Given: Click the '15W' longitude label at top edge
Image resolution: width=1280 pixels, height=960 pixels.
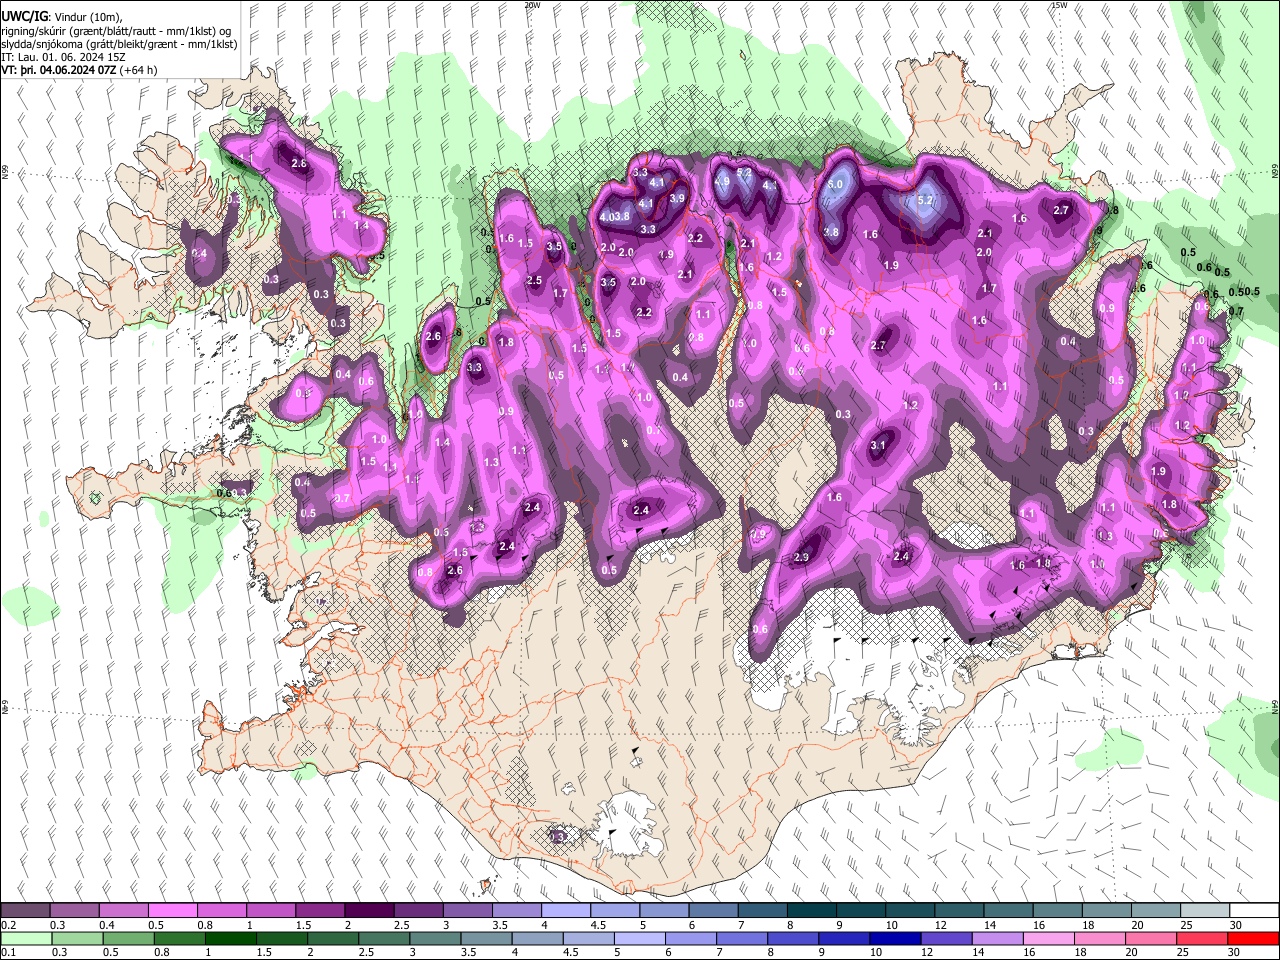Looking at the screenshot, I should tap(1059, 5).
